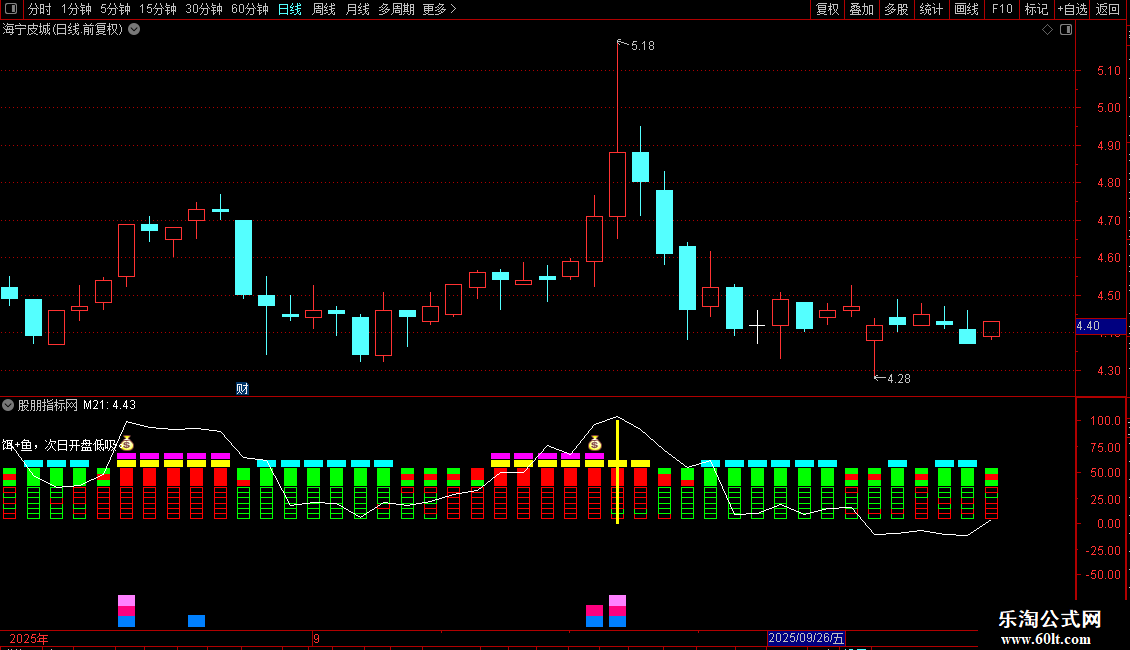Select the 1分钟 period
1130x650 pixels.
tap(76, 9)
